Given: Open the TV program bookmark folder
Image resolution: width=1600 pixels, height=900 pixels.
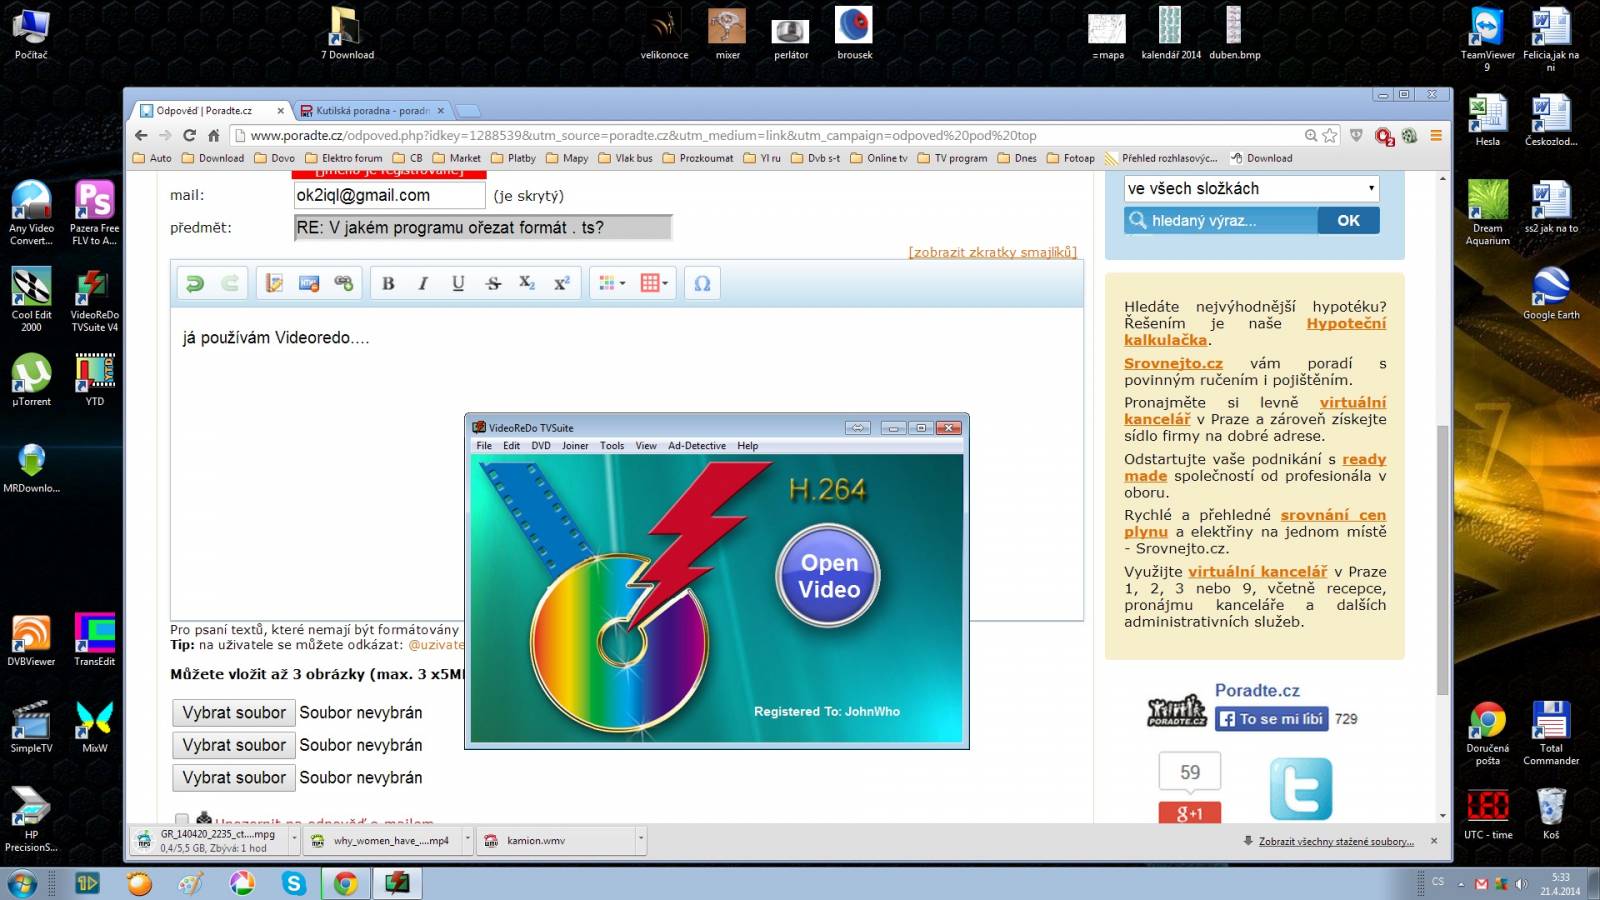Looking at the screenshot, I should tap(953, 158).
